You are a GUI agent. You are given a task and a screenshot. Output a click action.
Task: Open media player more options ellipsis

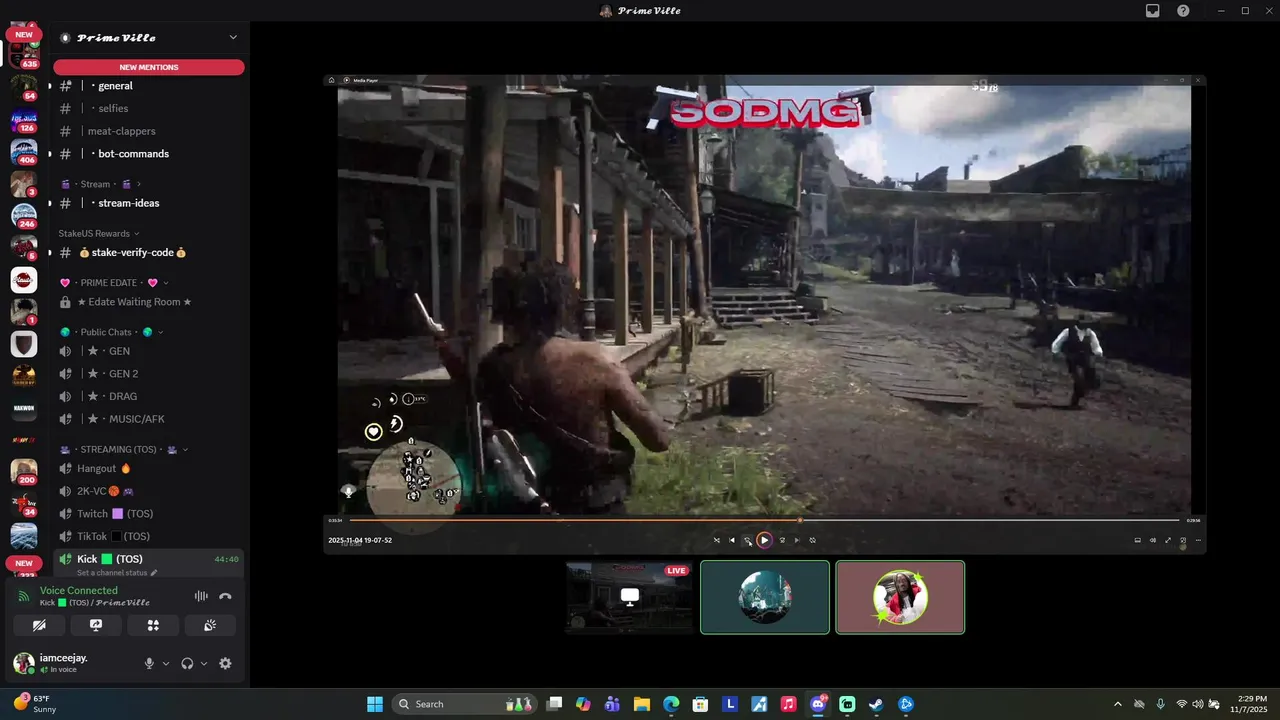tap(1198, 540)
